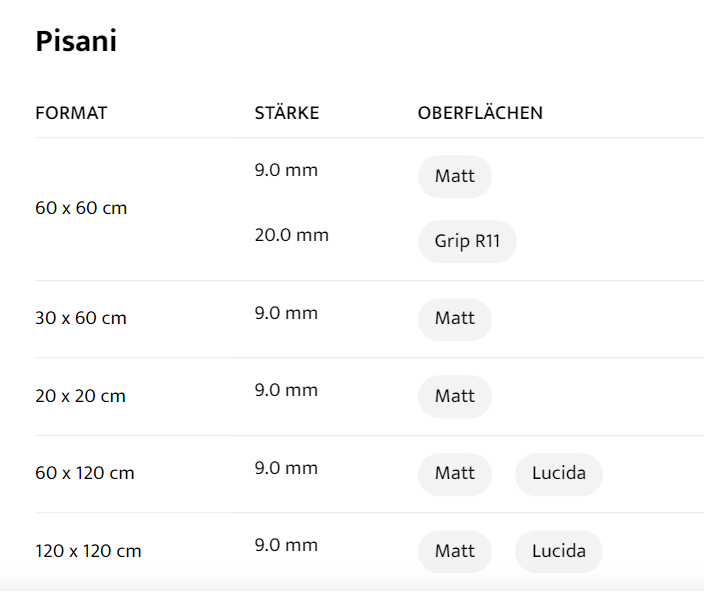This screenshot has height=606, width=704.
Task: Click the FORMAT column header
Action: coord(71,113)
